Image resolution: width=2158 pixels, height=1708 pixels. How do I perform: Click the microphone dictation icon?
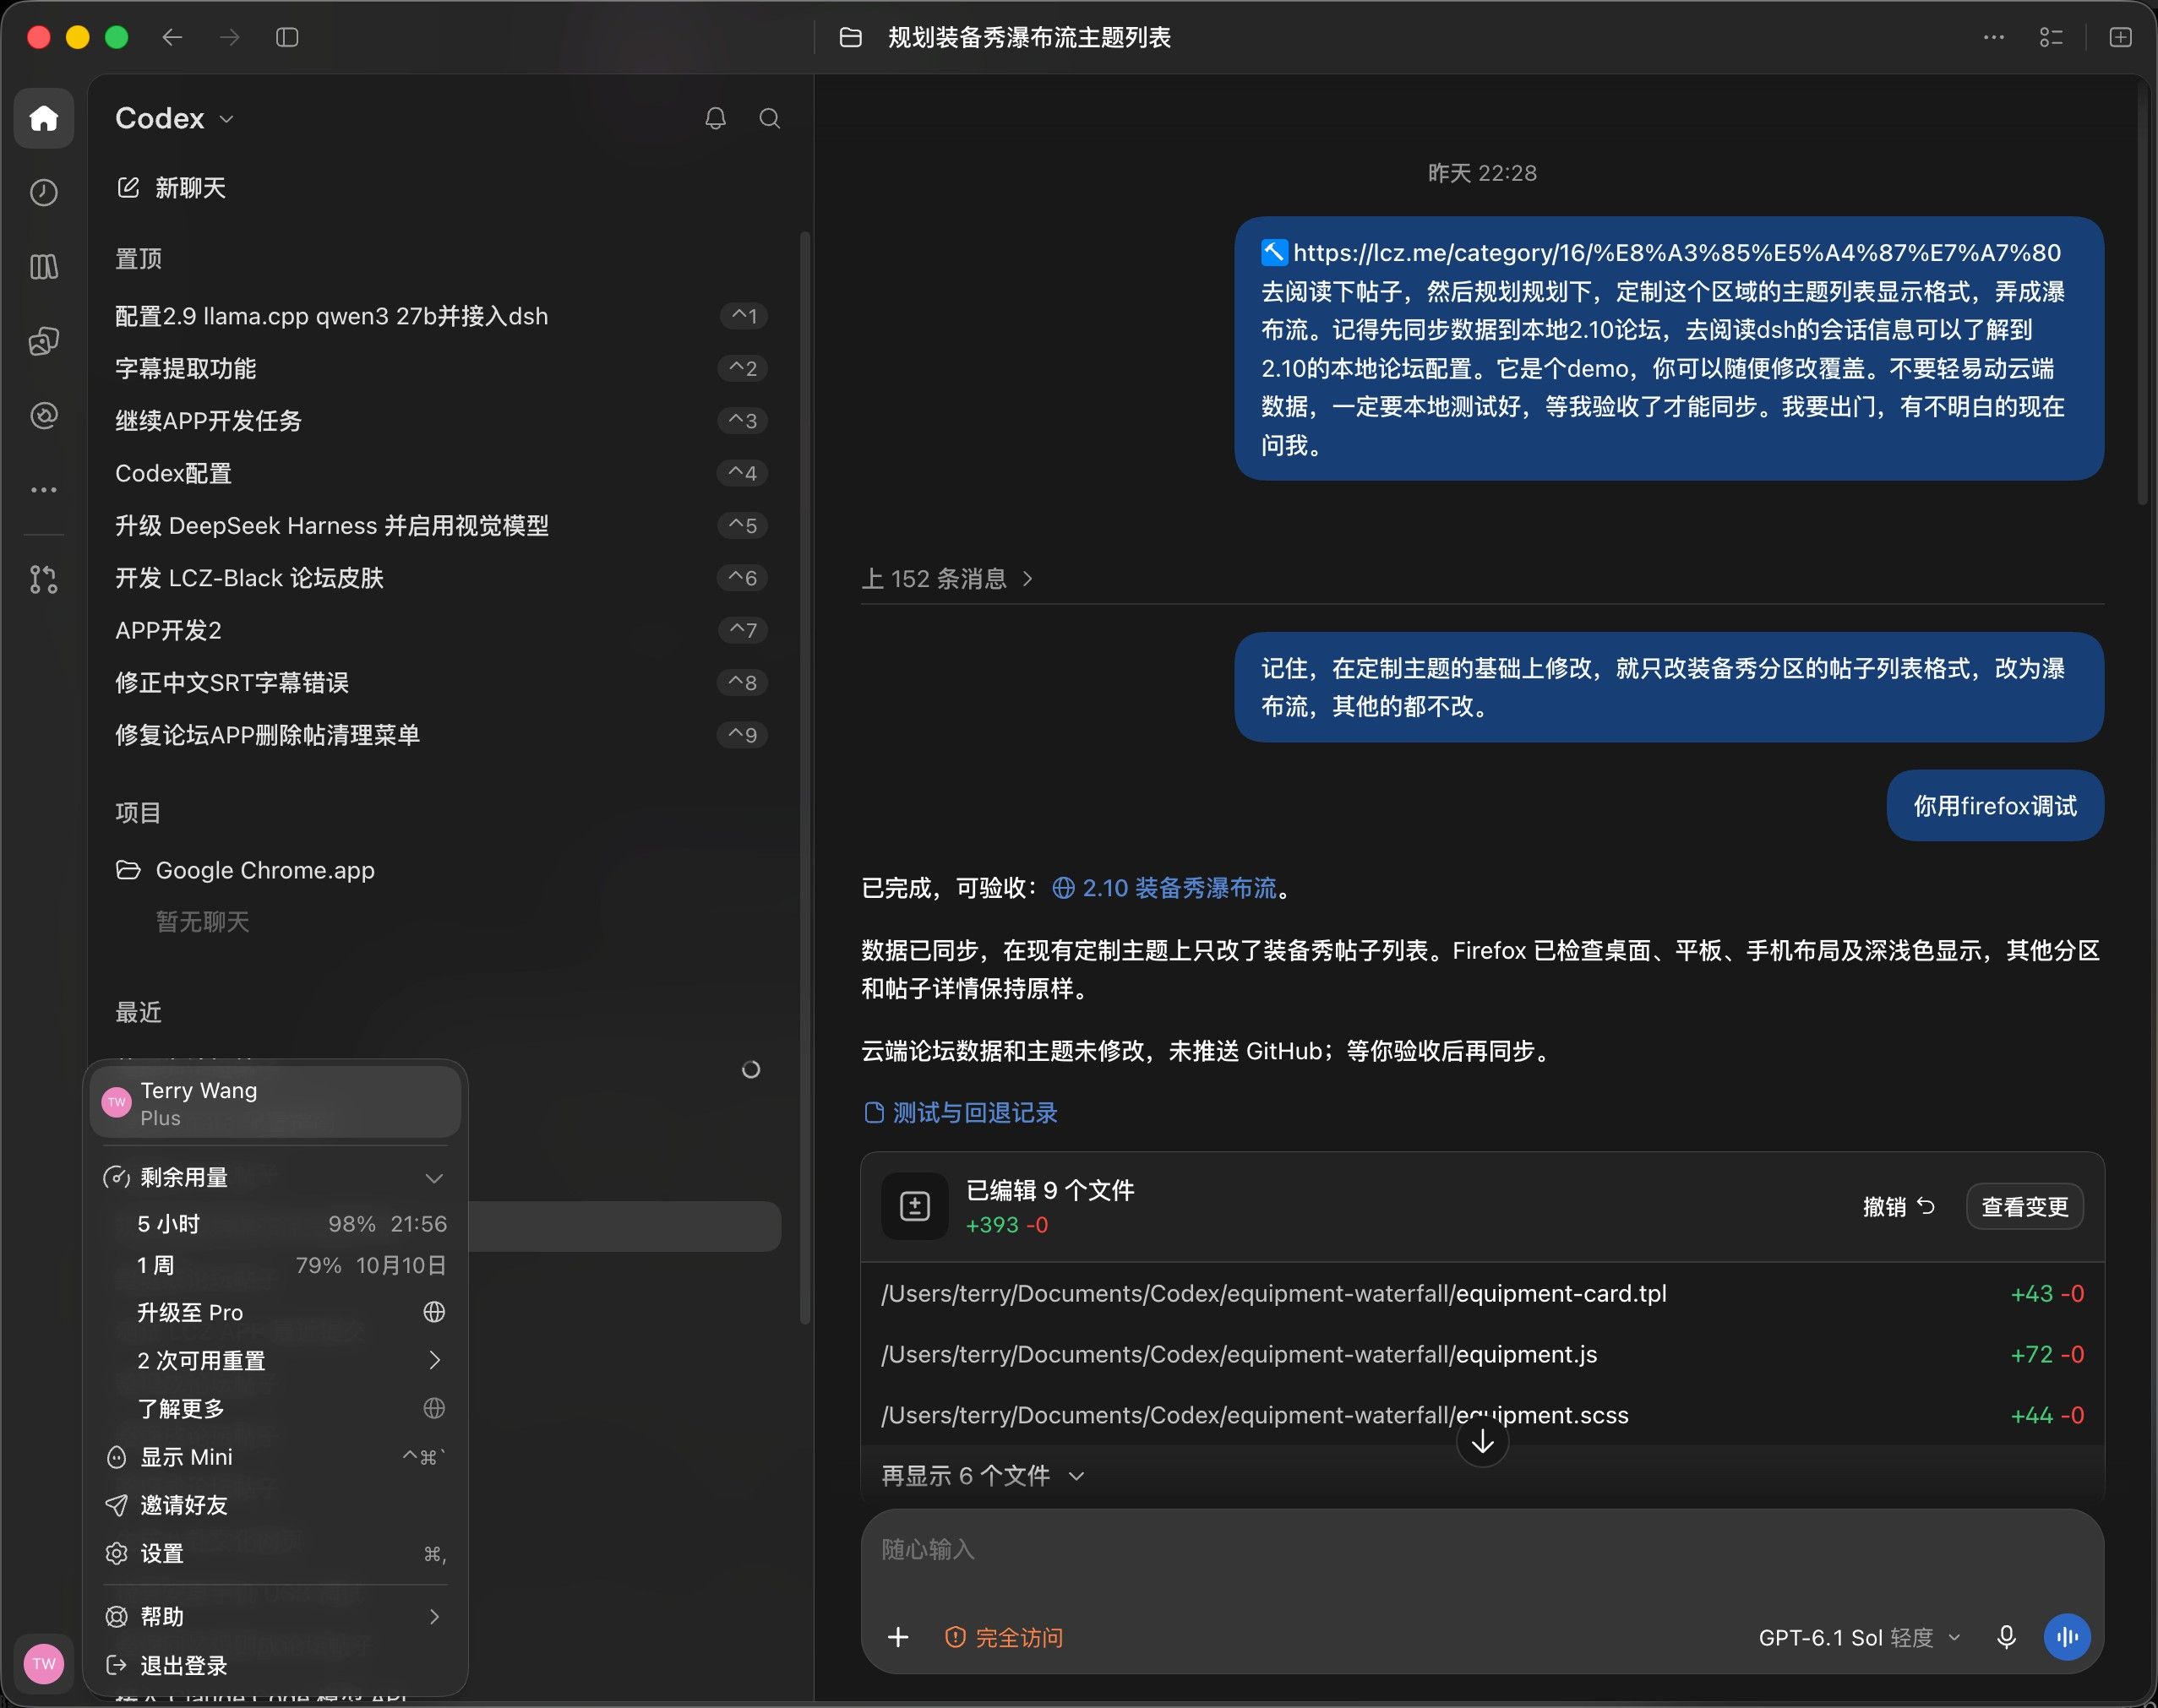2005,1637
